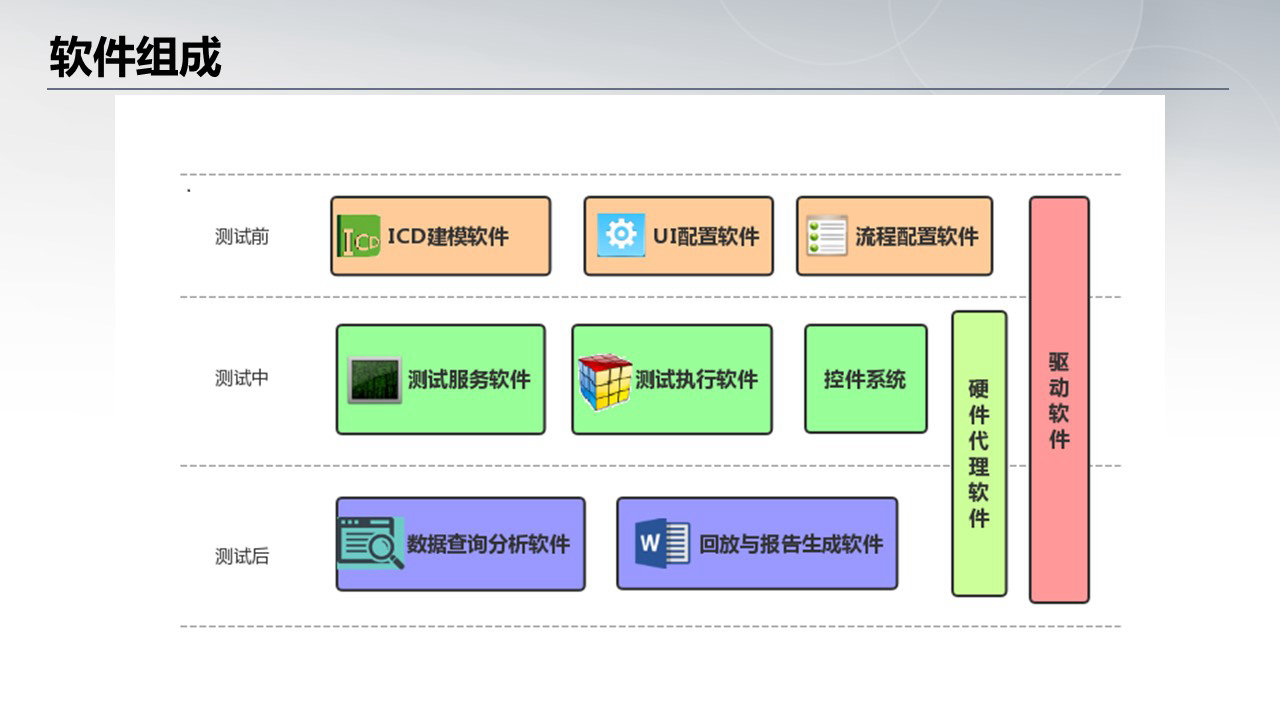This screenshot has width=1280, height=720.
Task: Click the search-window icon for 数据查询分析软件
Action: pos(370,544)
